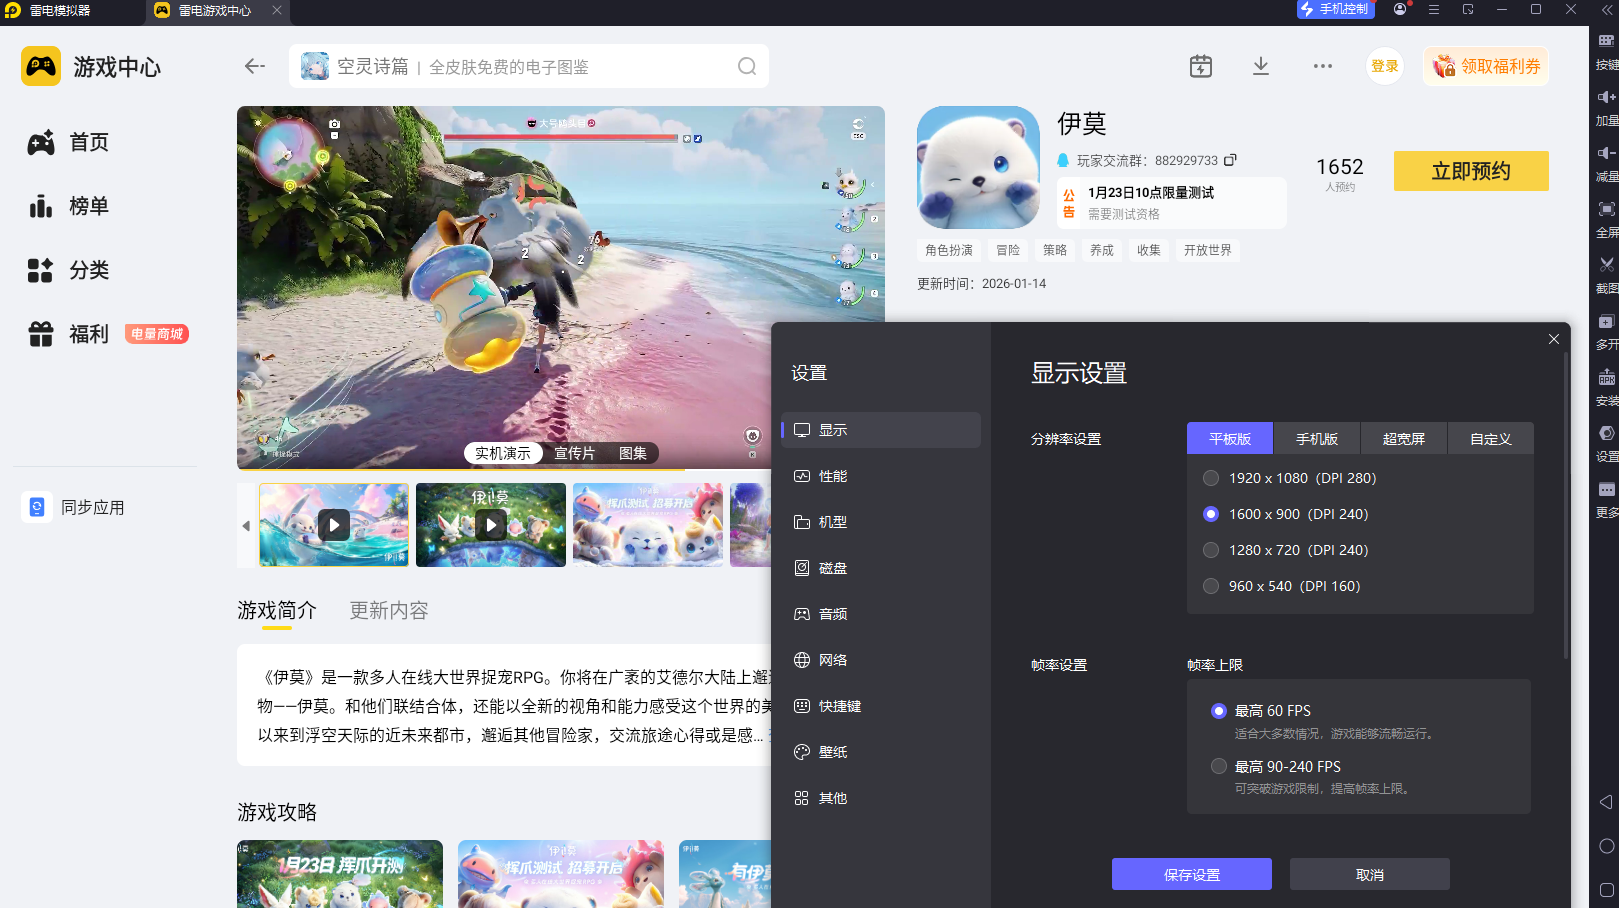Click the install APK icon
This screenshot has width=1619, height=908.
(x=1606, y=377)
